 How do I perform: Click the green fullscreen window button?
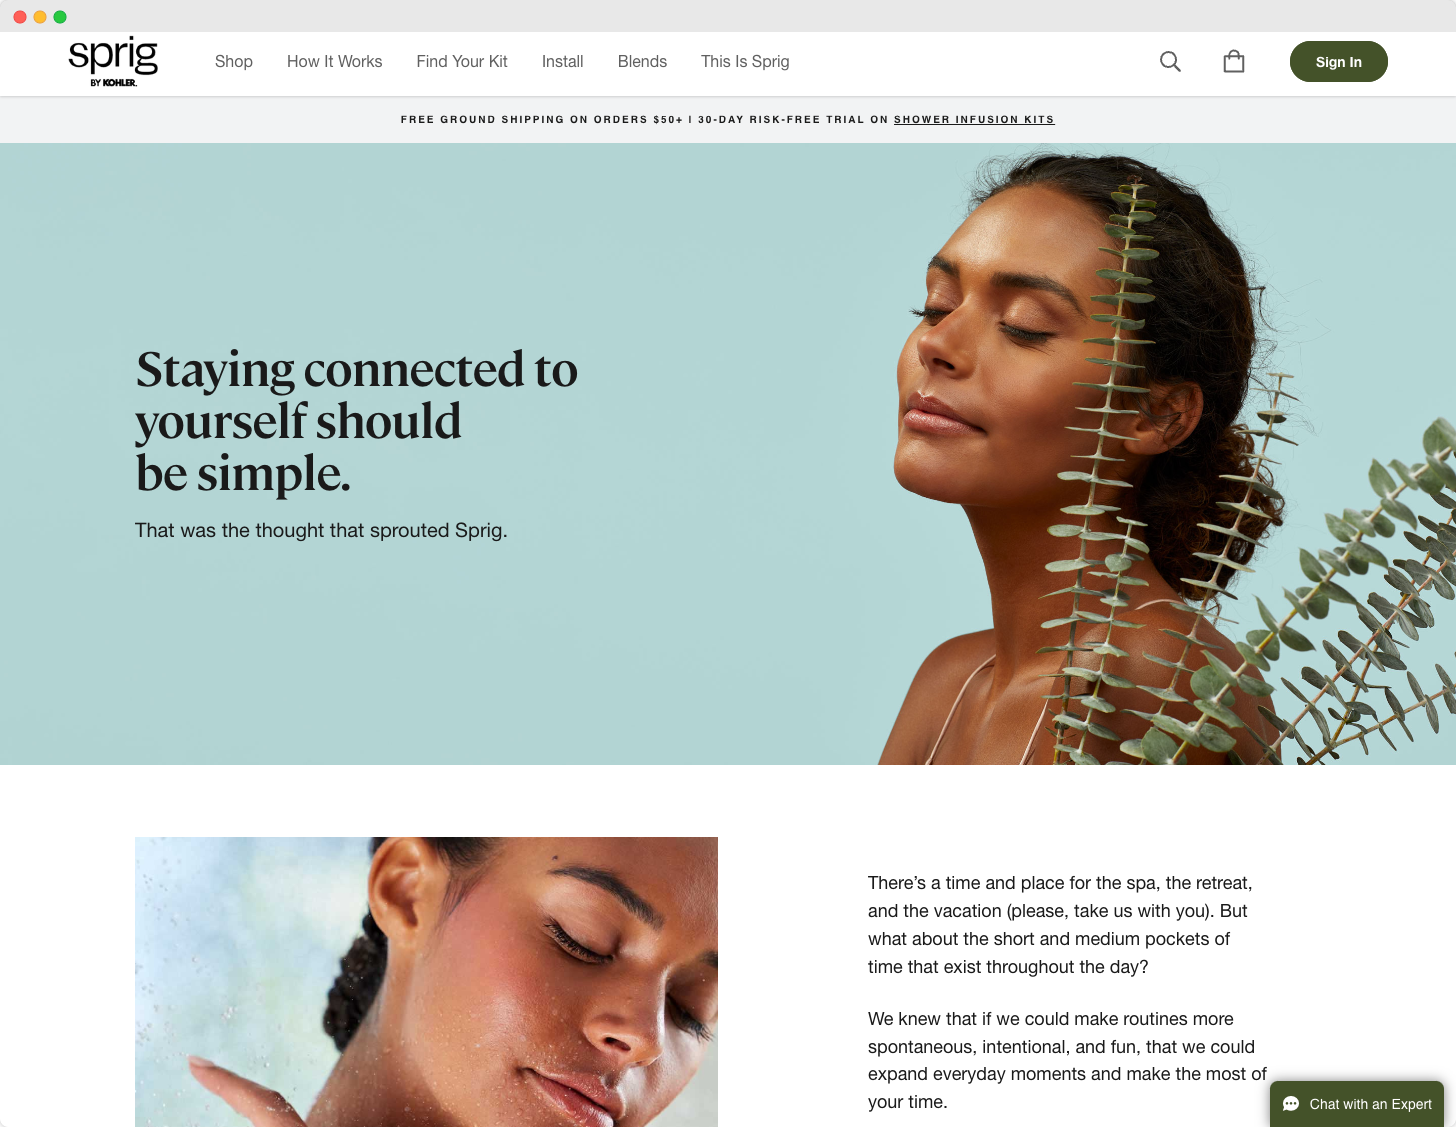pos(60,17)
